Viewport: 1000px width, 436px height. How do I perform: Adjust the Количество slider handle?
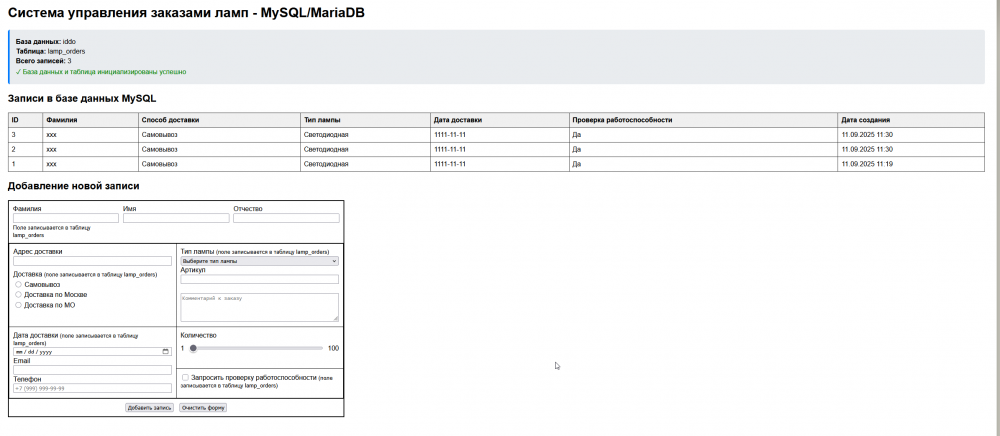tap(193, 348)
